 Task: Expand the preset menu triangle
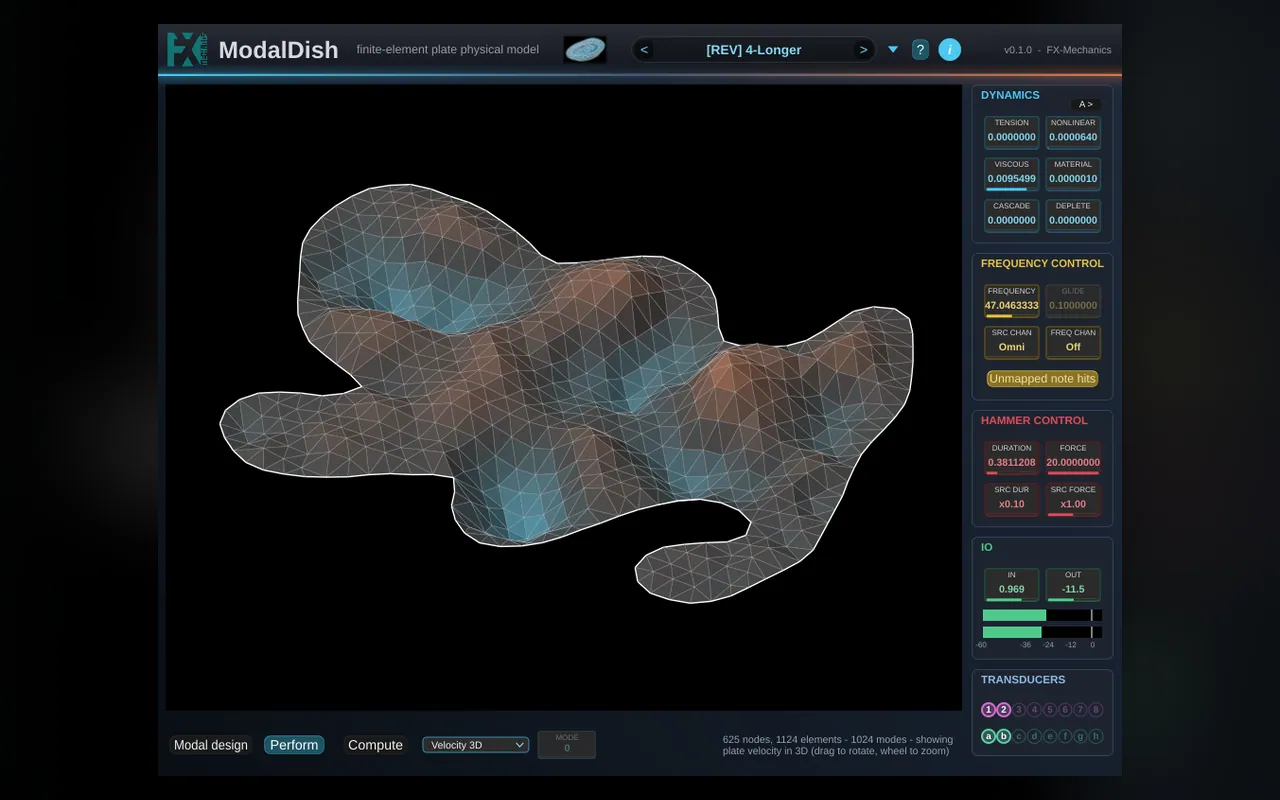coord(893,50)
